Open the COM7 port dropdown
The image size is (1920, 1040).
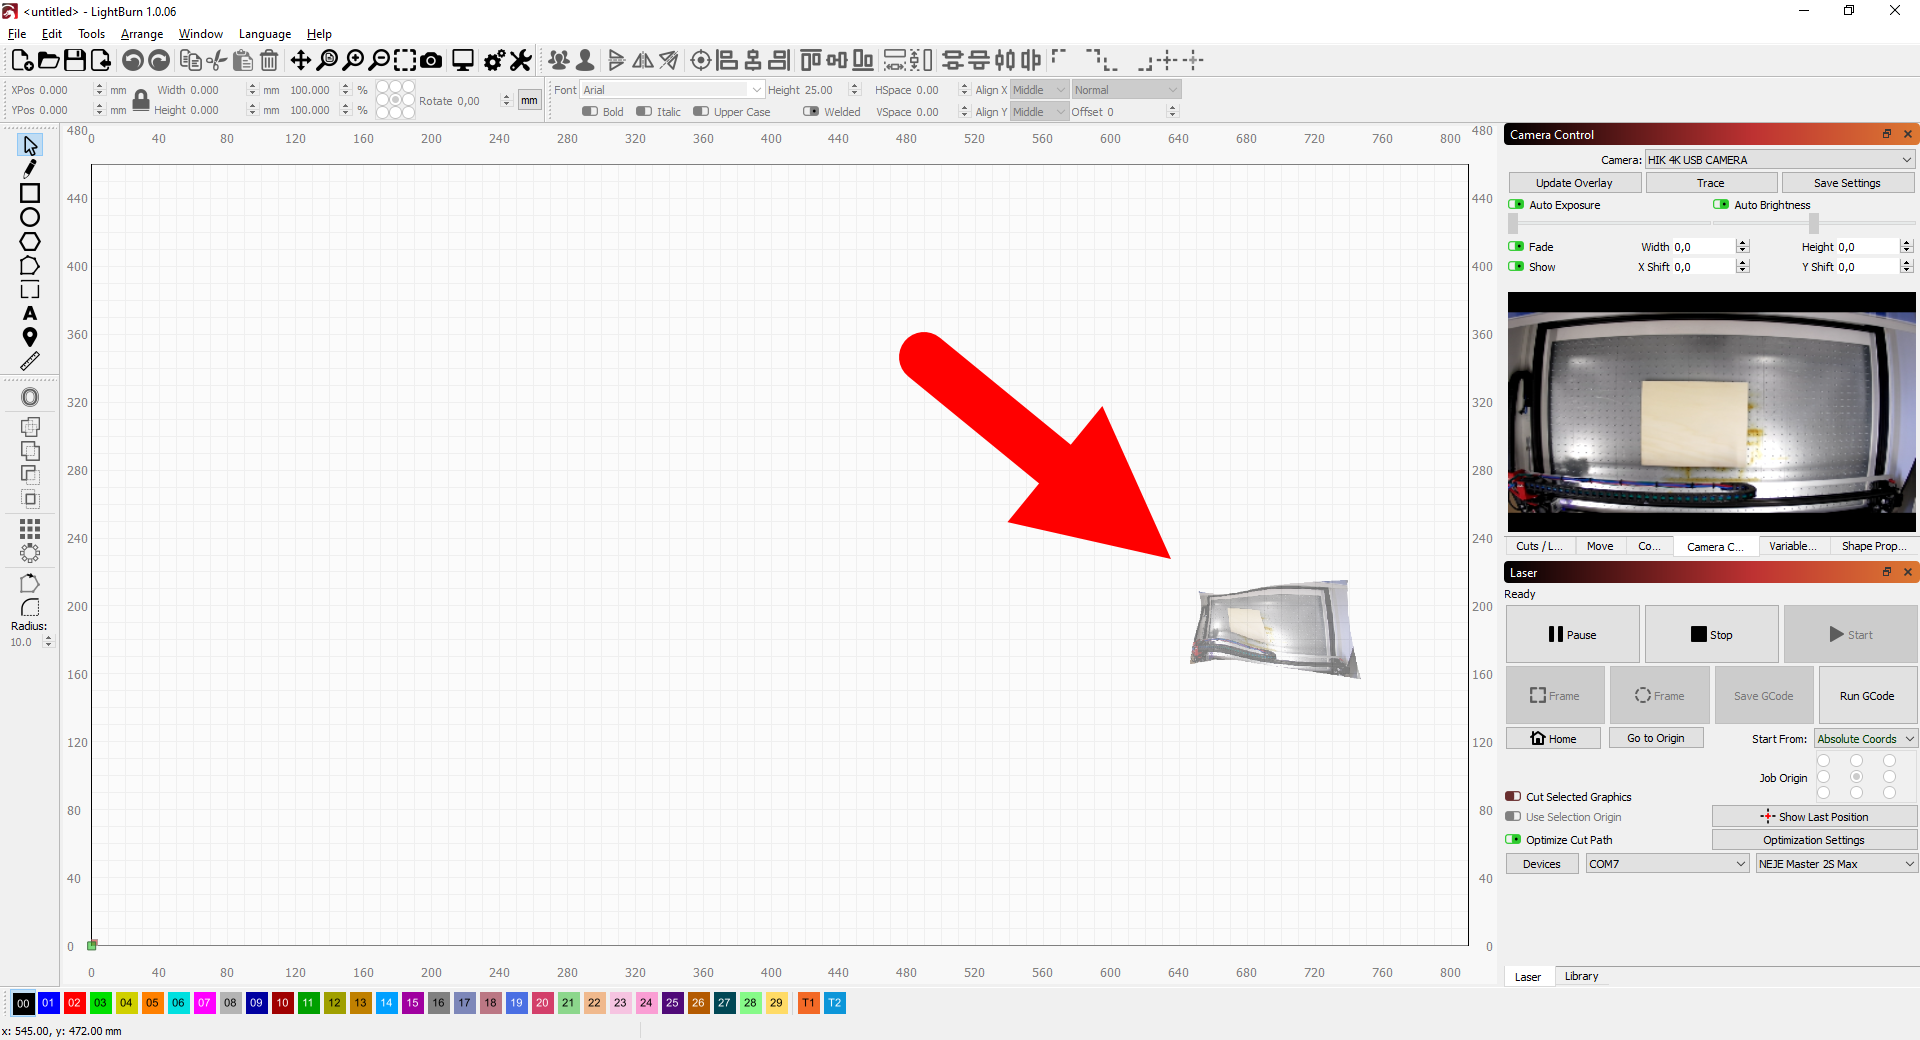point(1666,864)
